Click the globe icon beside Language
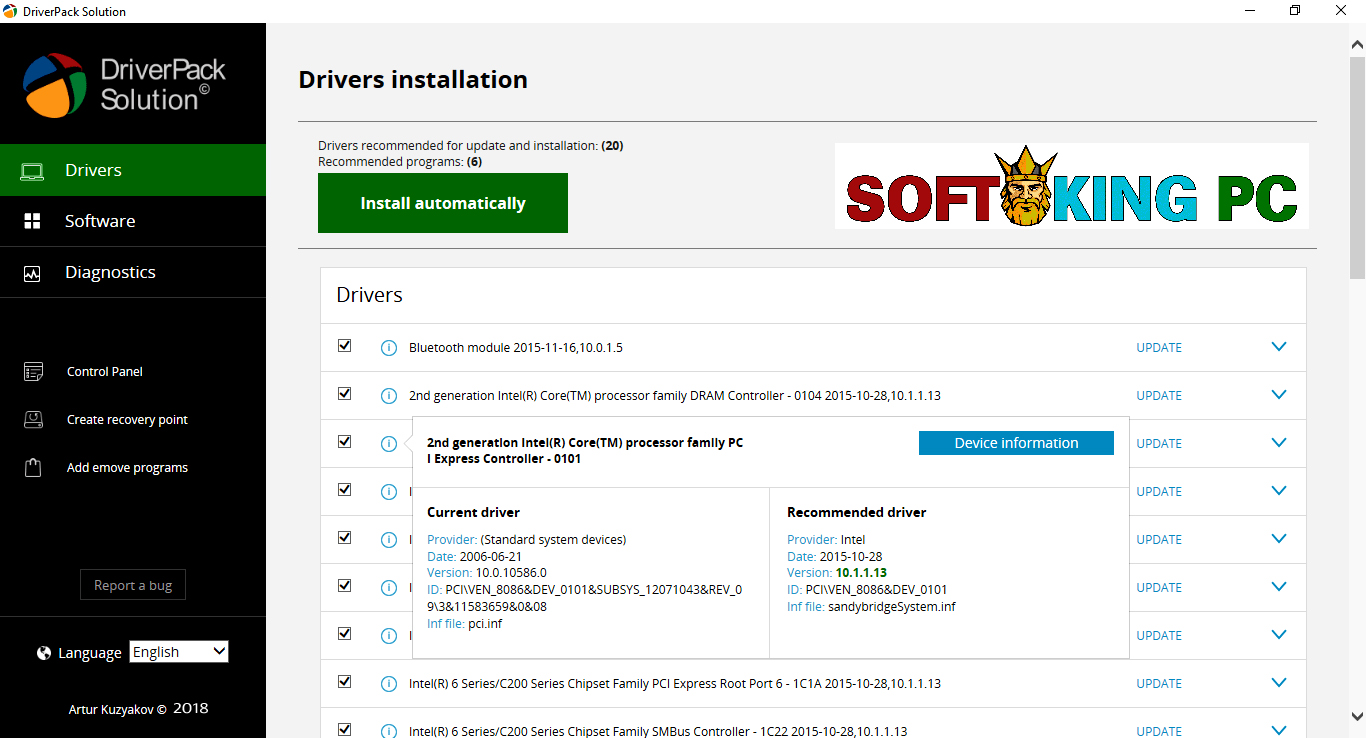The width and height of the screenshot is (1366, 738). (x=44, y=653)
